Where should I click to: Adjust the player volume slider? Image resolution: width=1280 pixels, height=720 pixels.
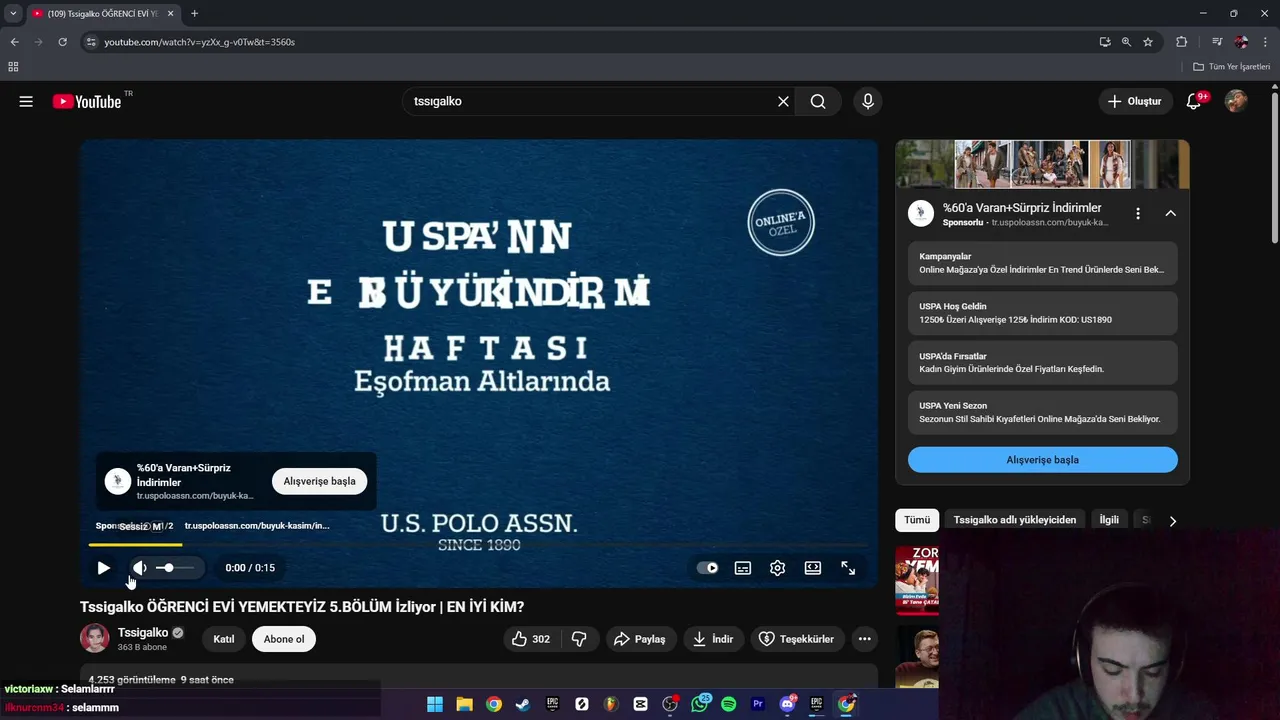tap(175, 568)
